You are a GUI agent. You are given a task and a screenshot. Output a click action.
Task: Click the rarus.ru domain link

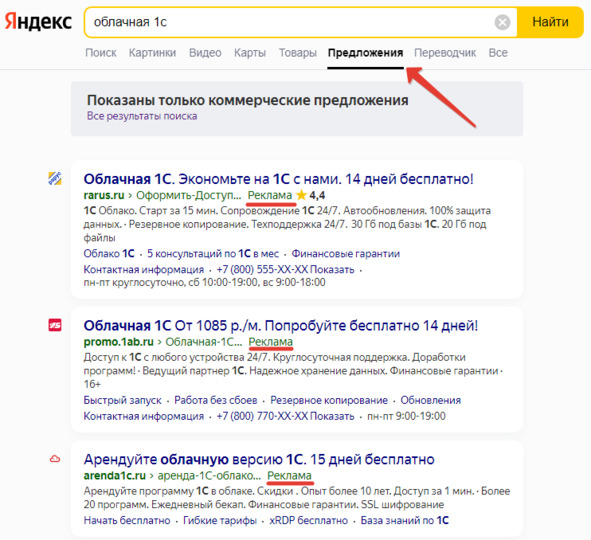pyautogui.click(x=104, y=195)
